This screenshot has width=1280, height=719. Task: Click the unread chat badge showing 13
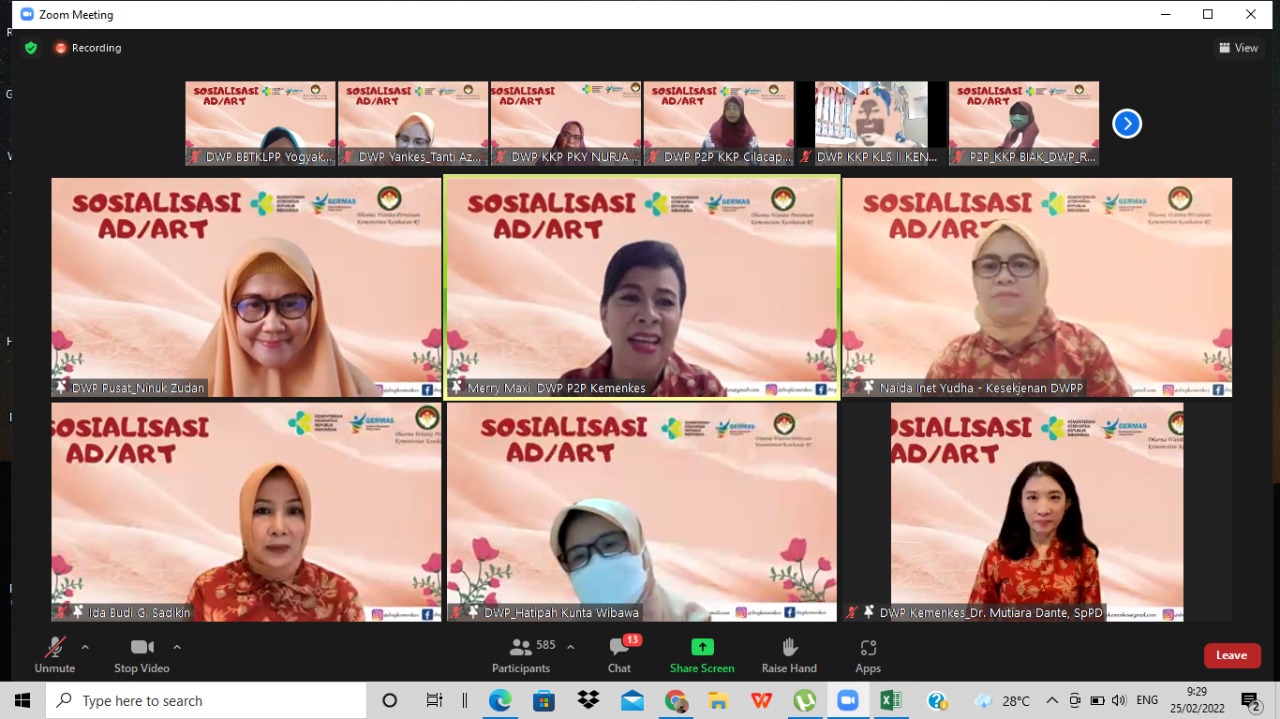[x=632, y=640]
